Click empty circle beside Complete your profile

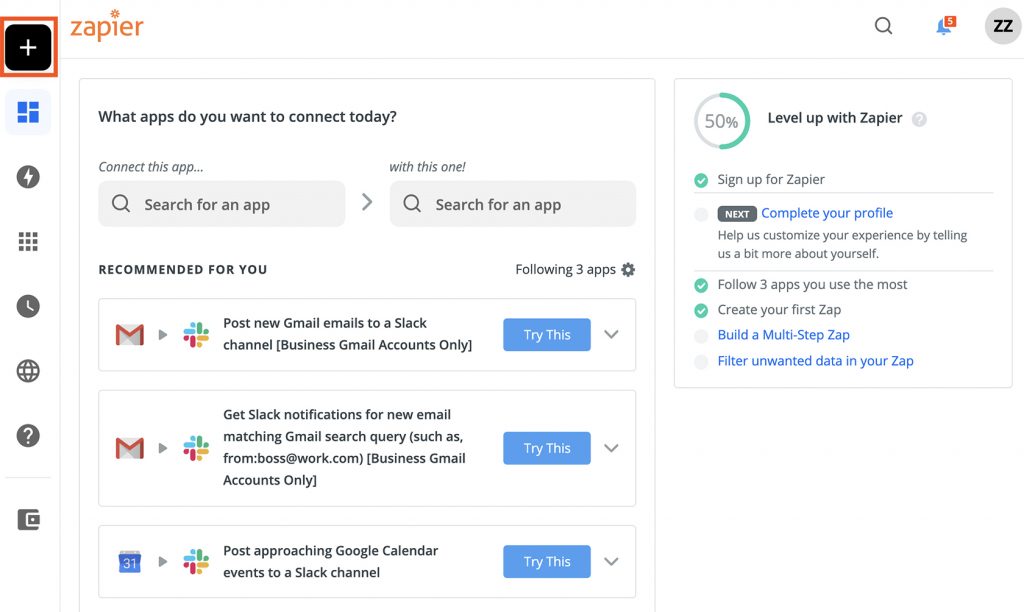pos(701,214)
